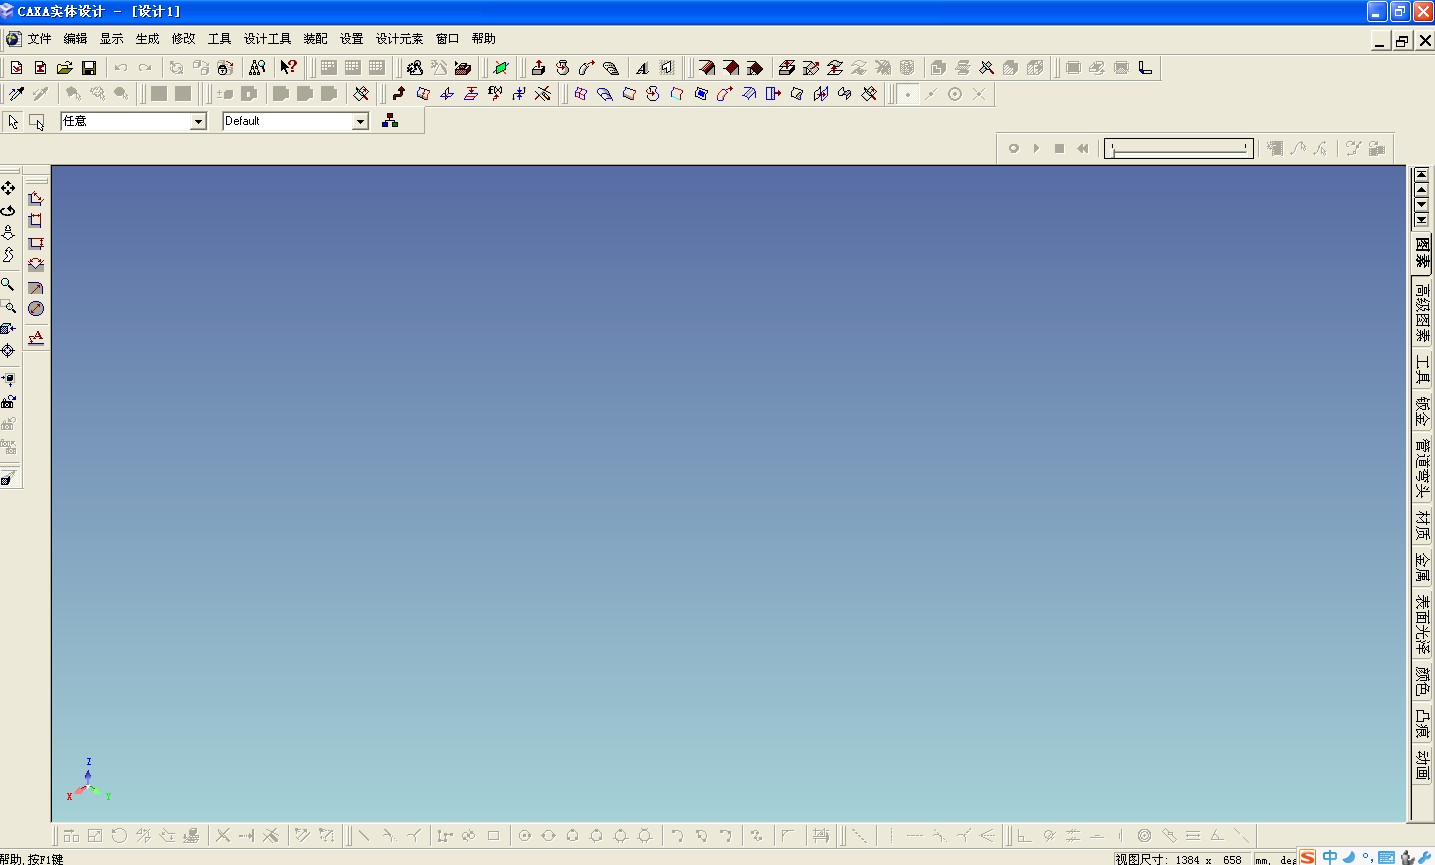Select the walk camera tool

click(8, 255)
